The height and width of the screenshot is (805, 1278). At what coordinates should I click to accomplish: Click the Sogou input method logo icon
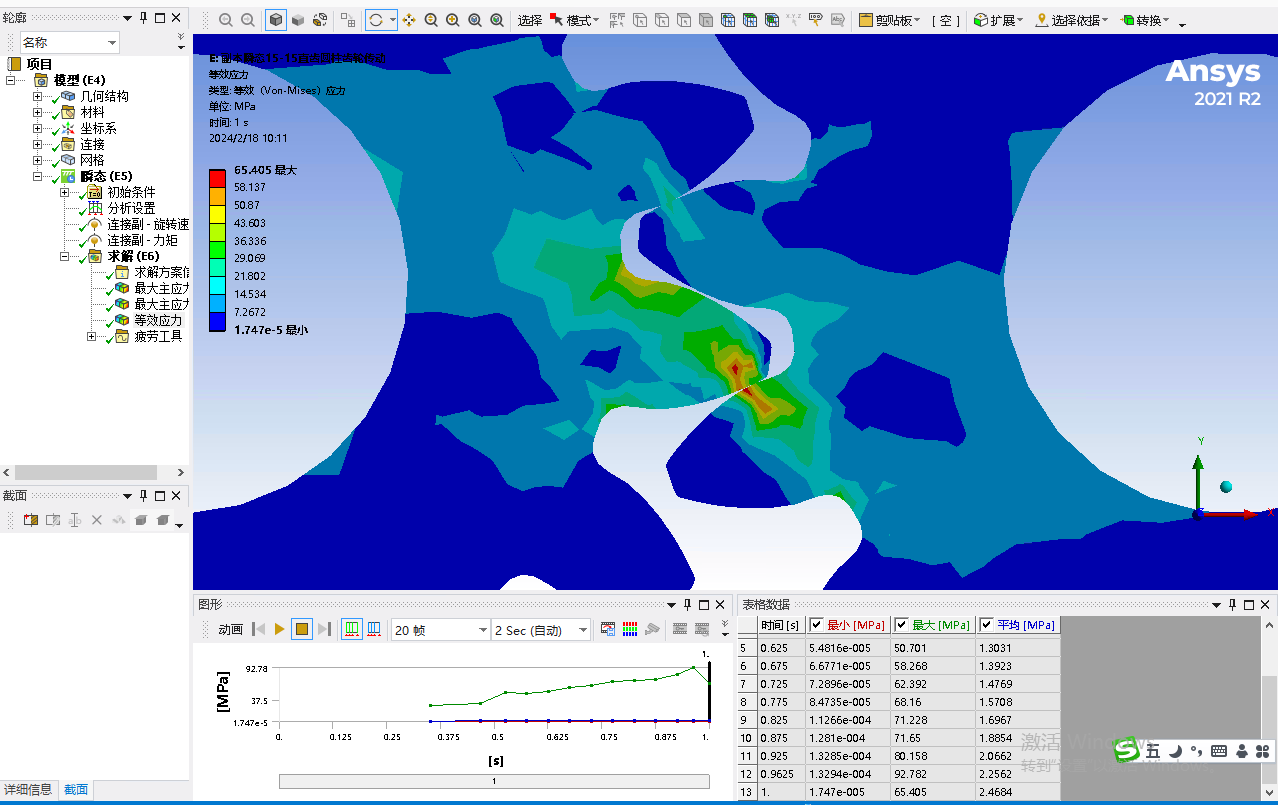coord(1129,750)
